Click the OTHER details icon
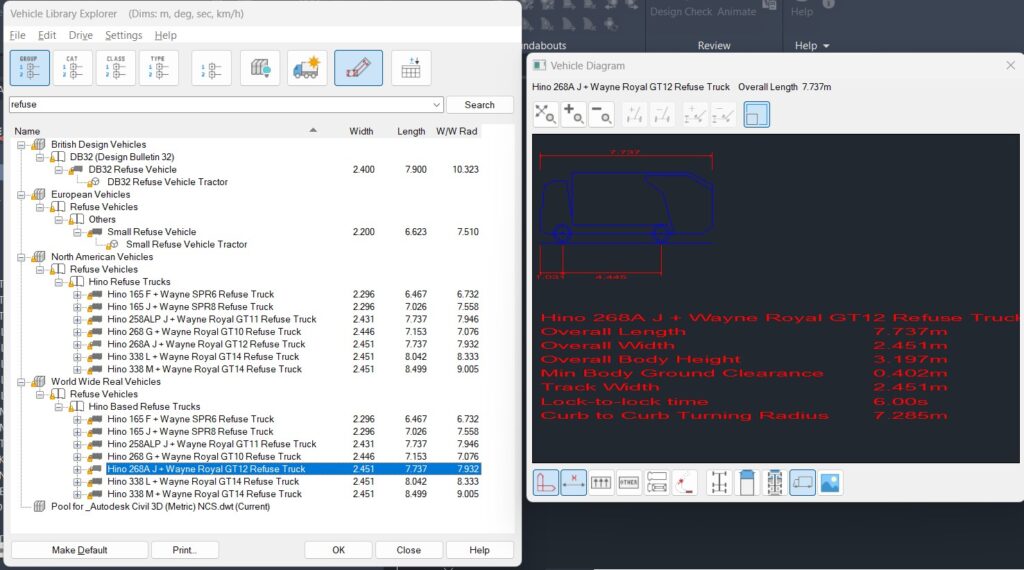 629,483
